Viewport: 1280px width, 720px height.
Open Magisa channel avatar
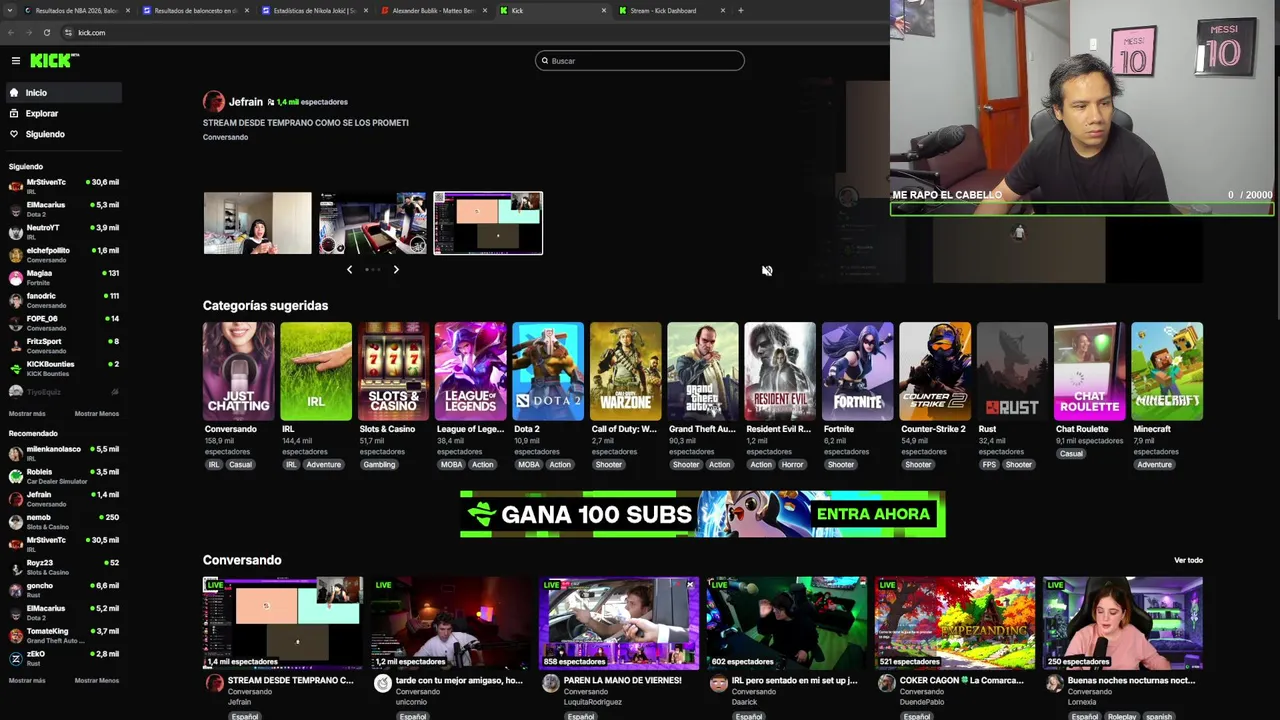[15, 277]
